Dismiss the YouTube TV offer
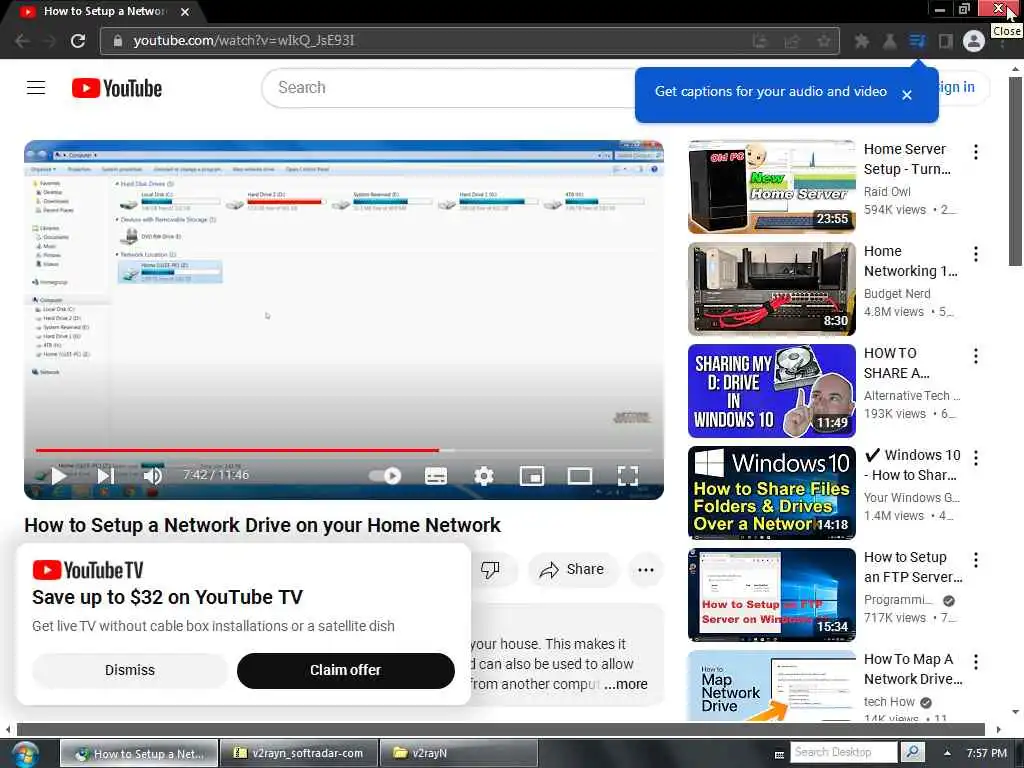The width and height of the screenshot is (1024, 768). coord(129,670)
